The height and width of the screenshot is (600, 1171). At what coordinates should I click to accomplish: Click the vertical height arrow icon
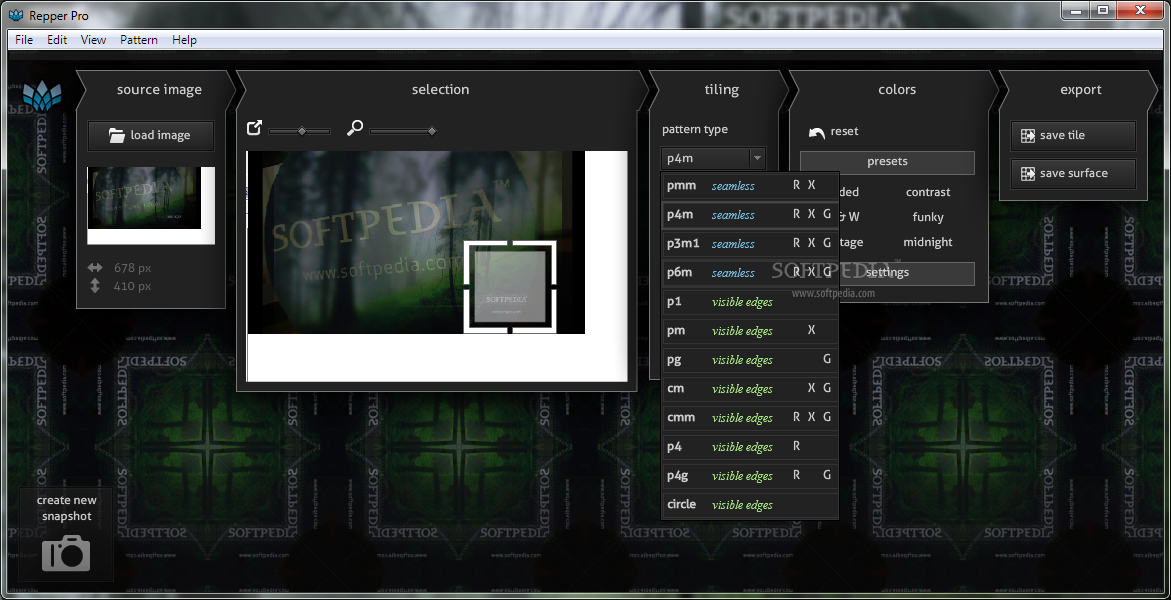click(x=95, y=285)
